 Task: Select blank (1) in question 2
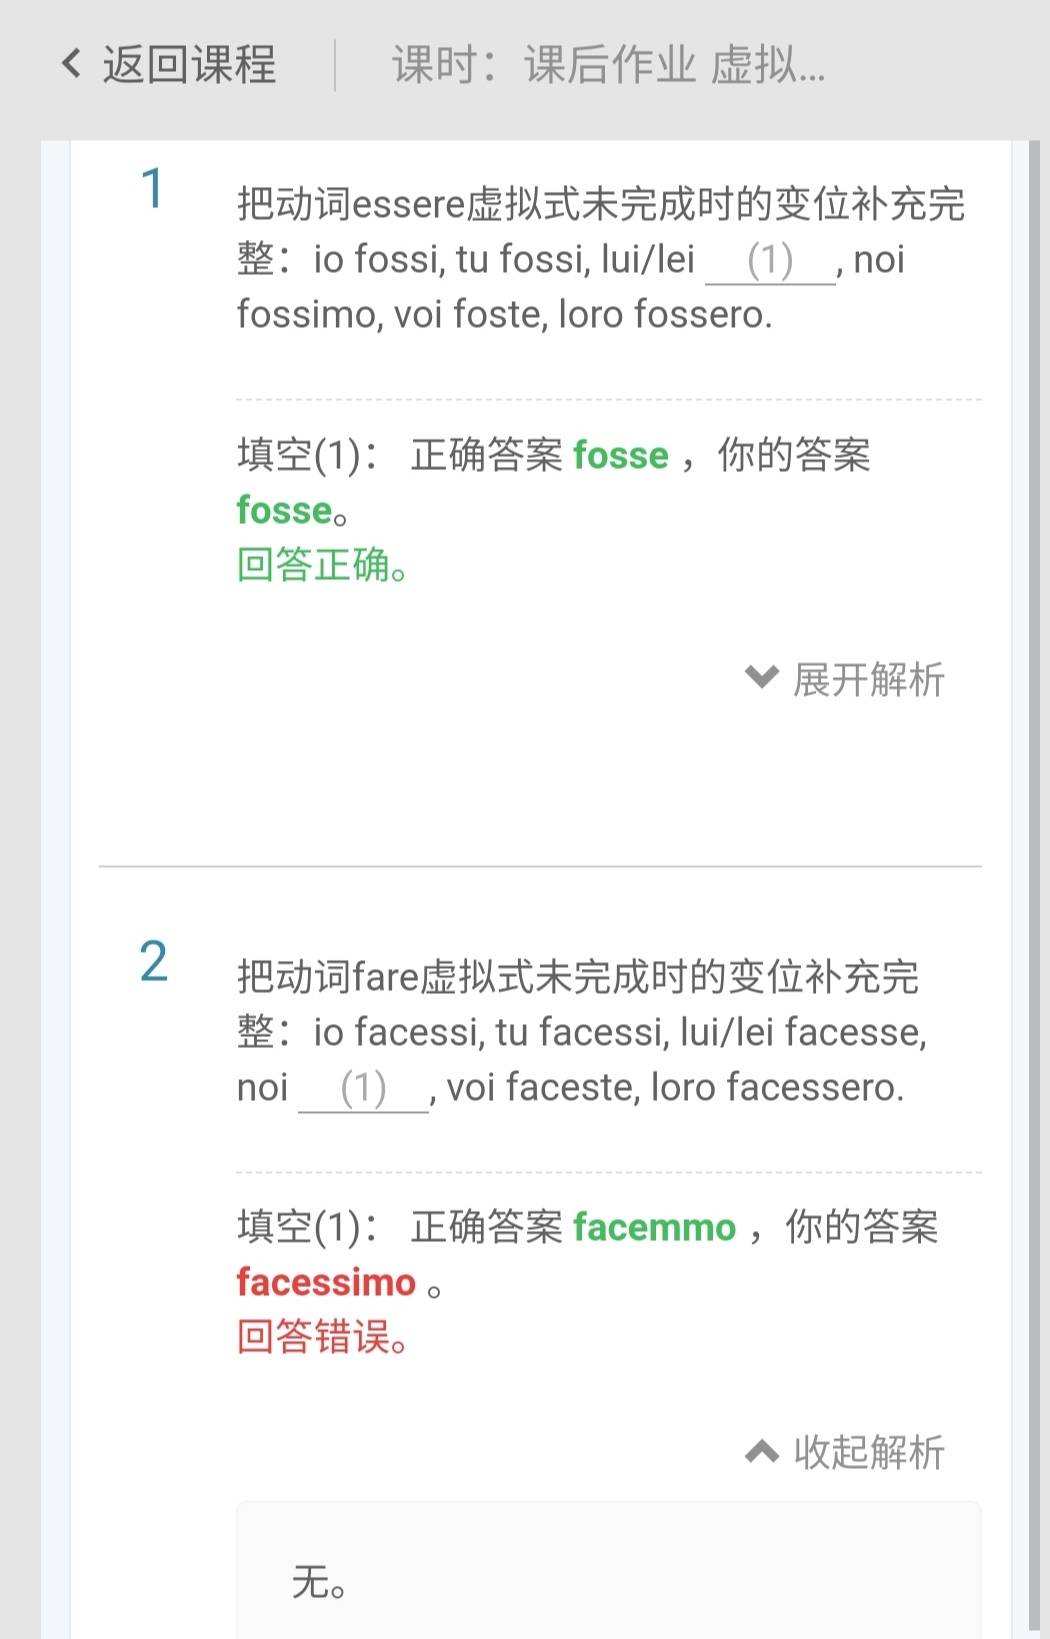(x=363, y=1088)
